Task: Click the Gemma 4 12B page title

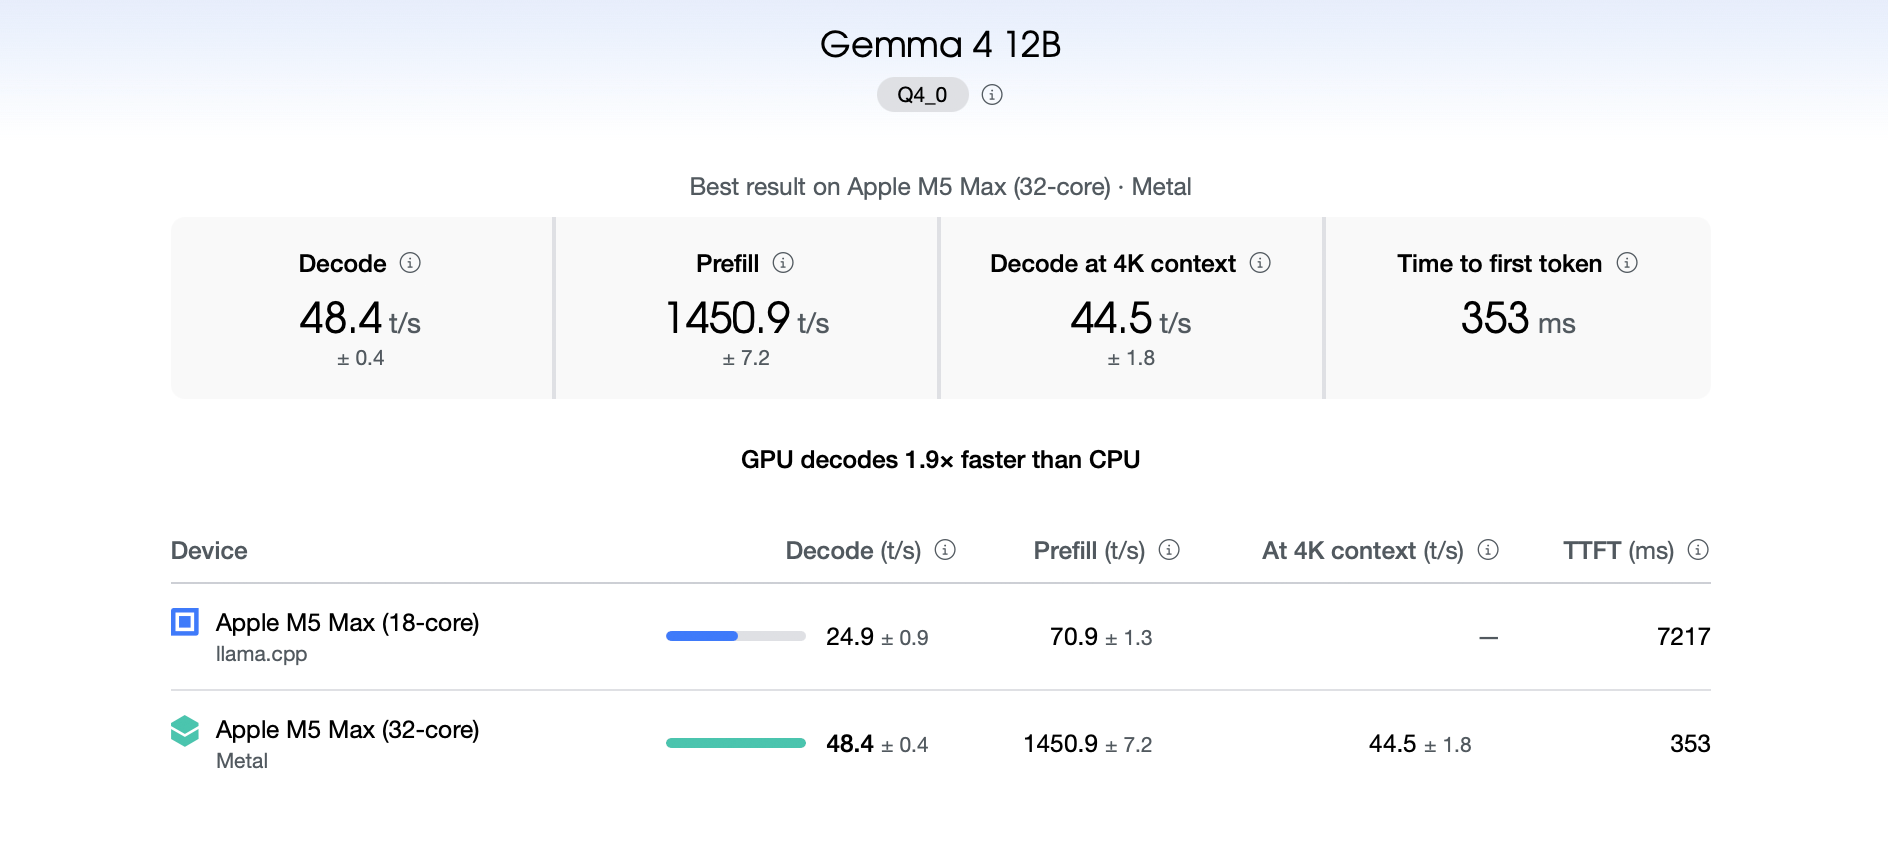Action: click(940, 45)
